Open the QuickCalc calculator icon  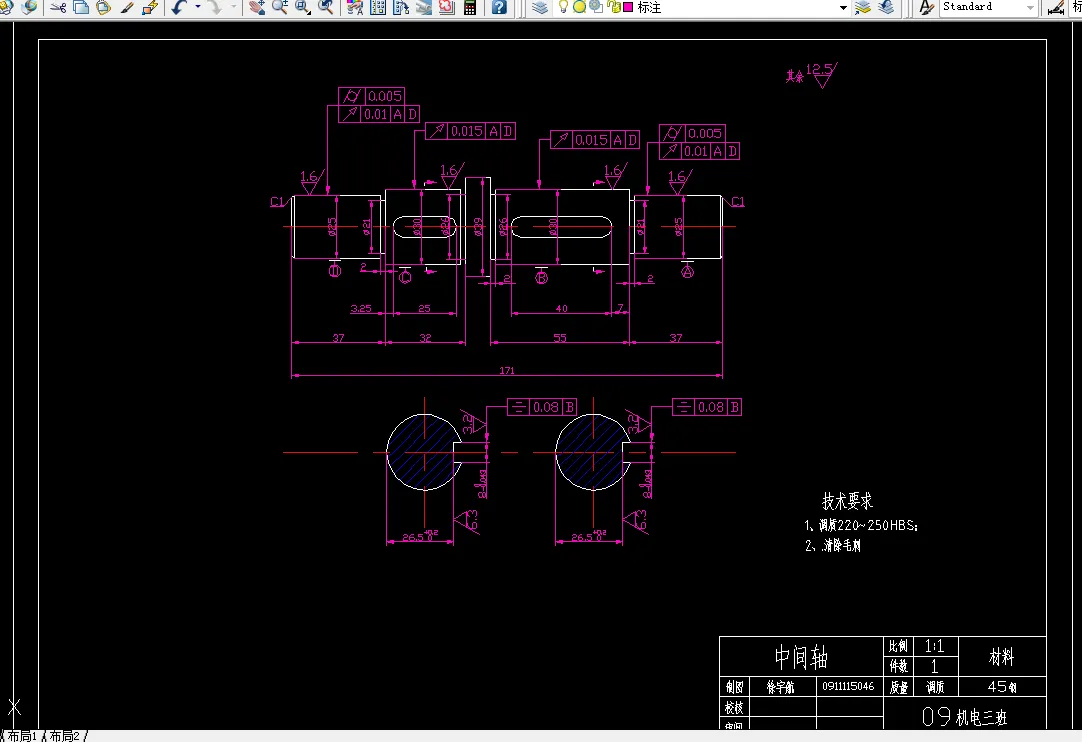(x=470, y=8)
